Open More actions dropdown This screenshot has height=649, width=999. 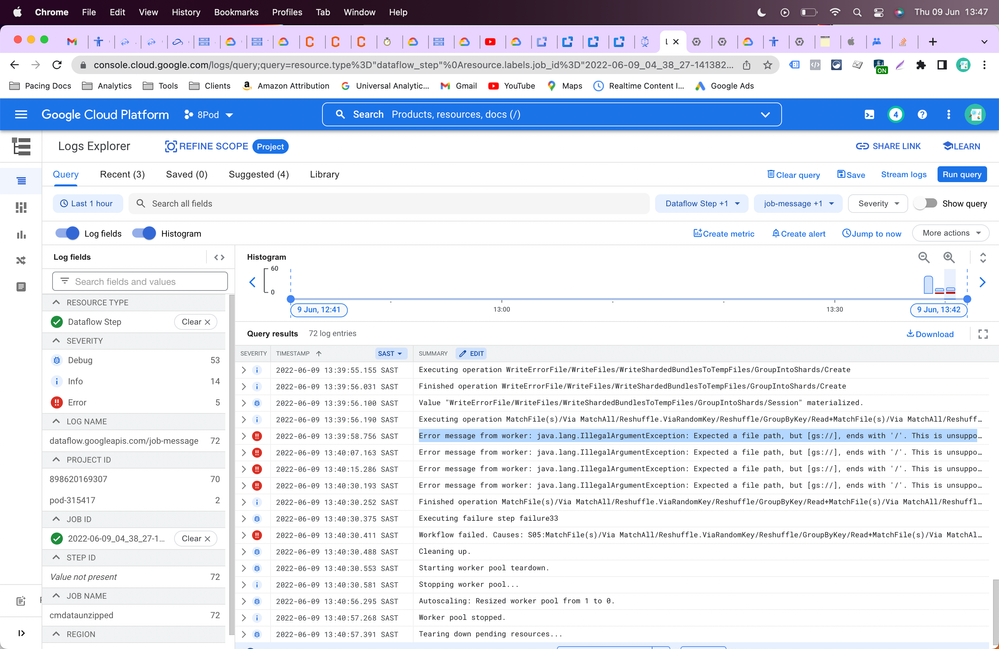coord(951,233)
